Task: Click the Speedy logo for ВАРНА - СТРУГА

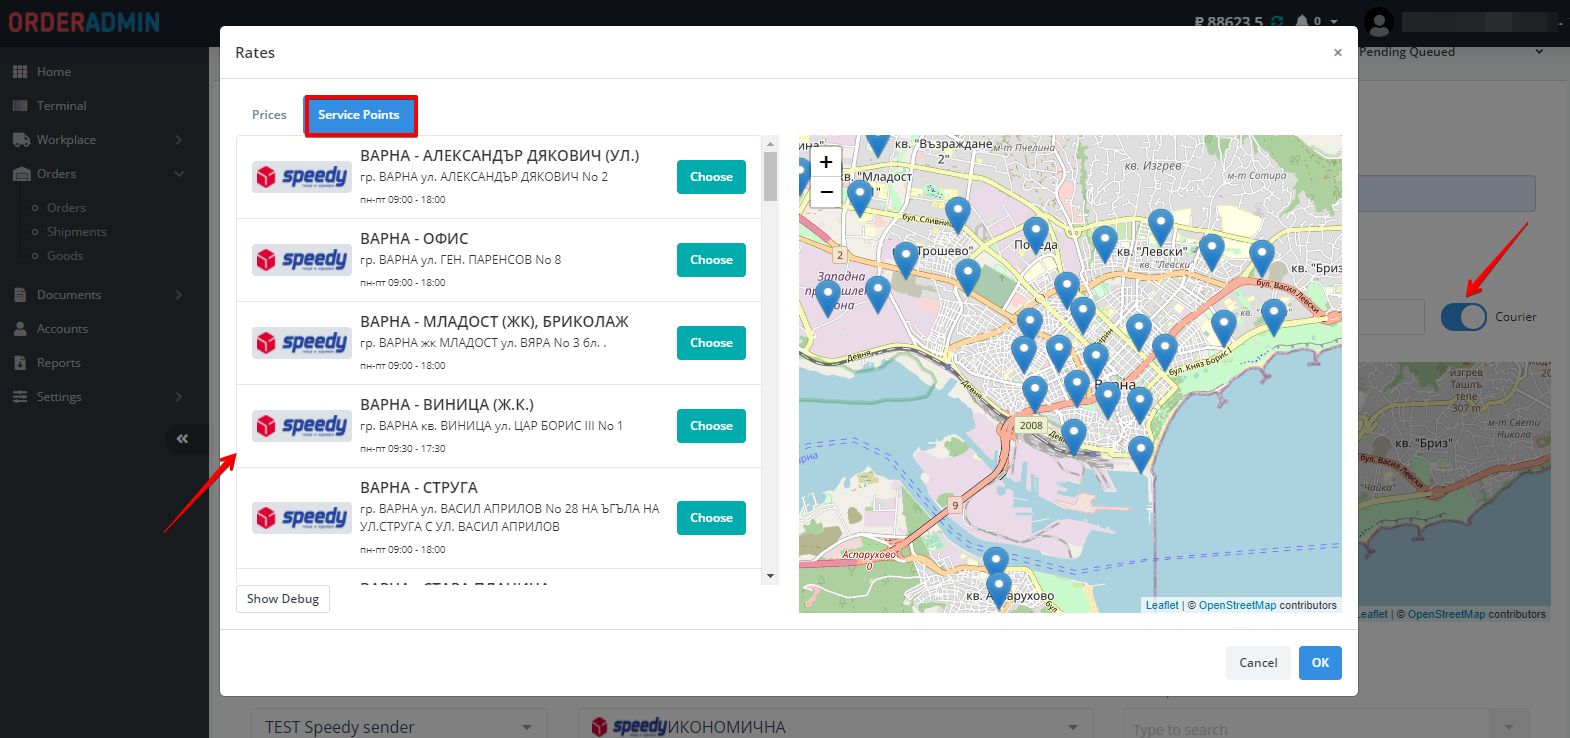Action: click(301, 518)
